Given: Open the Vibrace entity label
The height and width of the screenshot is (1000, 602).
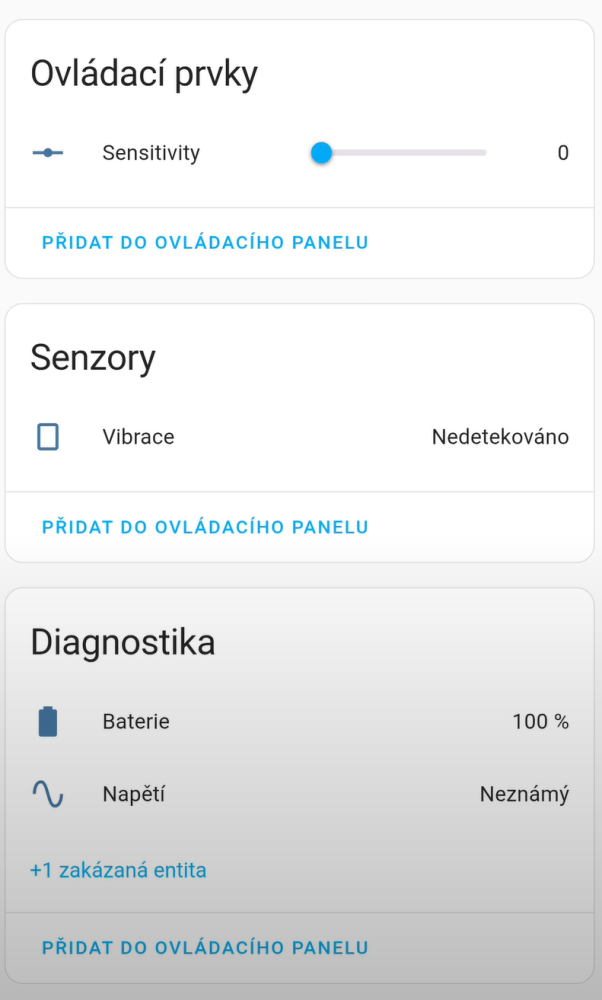Looking at the screenshot, I should click(138, 437).
